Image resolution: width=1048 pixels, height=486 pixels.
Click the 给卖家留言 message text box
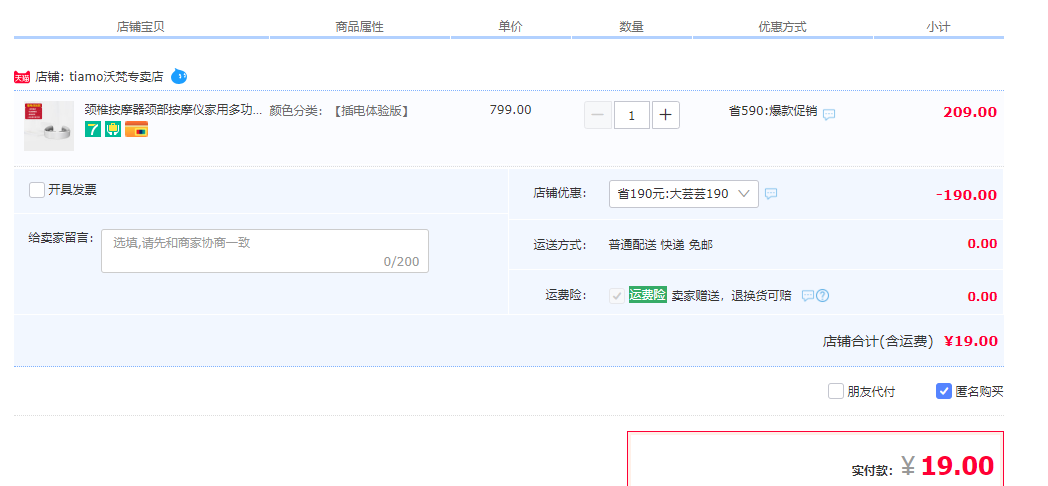pos(265,251)
